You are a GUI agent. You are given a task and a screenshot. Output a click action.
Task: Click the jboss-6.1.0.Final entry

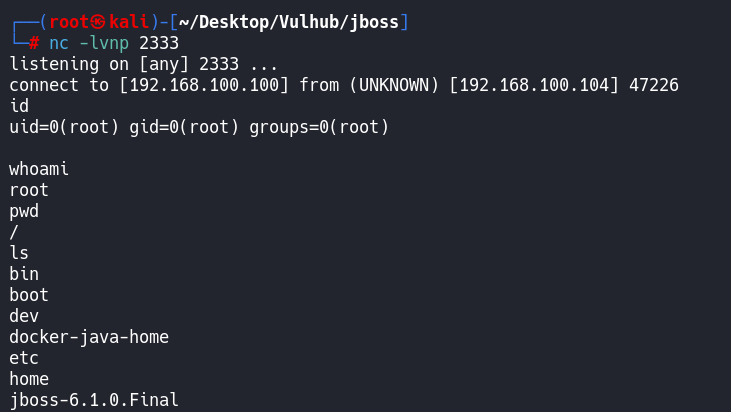[x=94, y=400]
